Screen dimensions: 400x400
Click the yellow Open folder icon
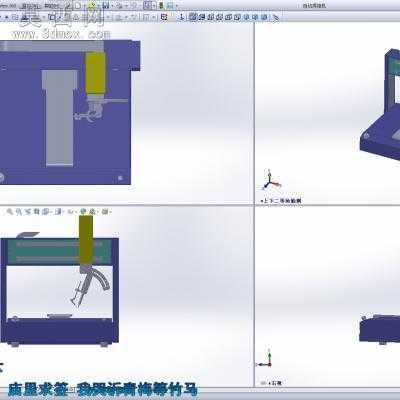(91, 5)
